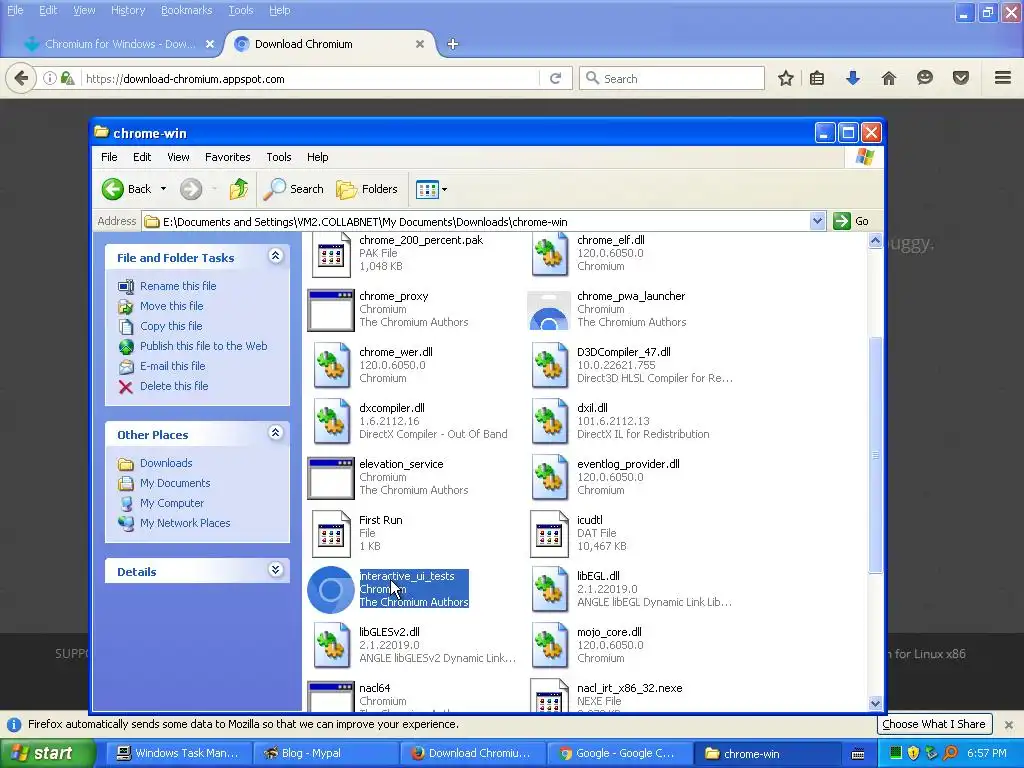Select the libEGL.dll file icon

click(549, 590)
